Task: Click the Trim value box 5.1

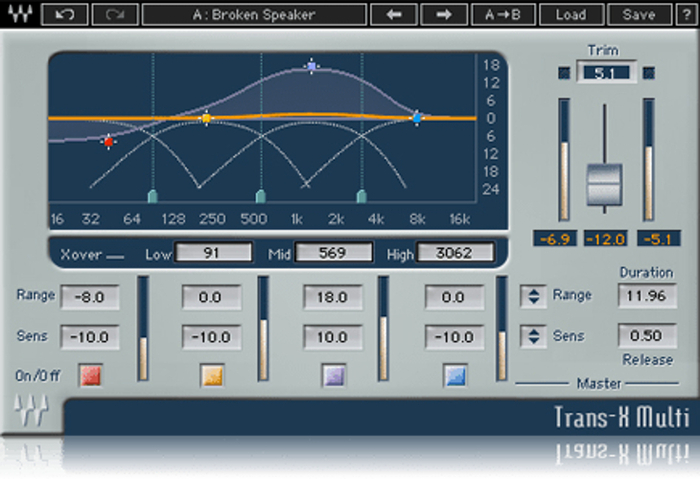Action: click(606, 72)
